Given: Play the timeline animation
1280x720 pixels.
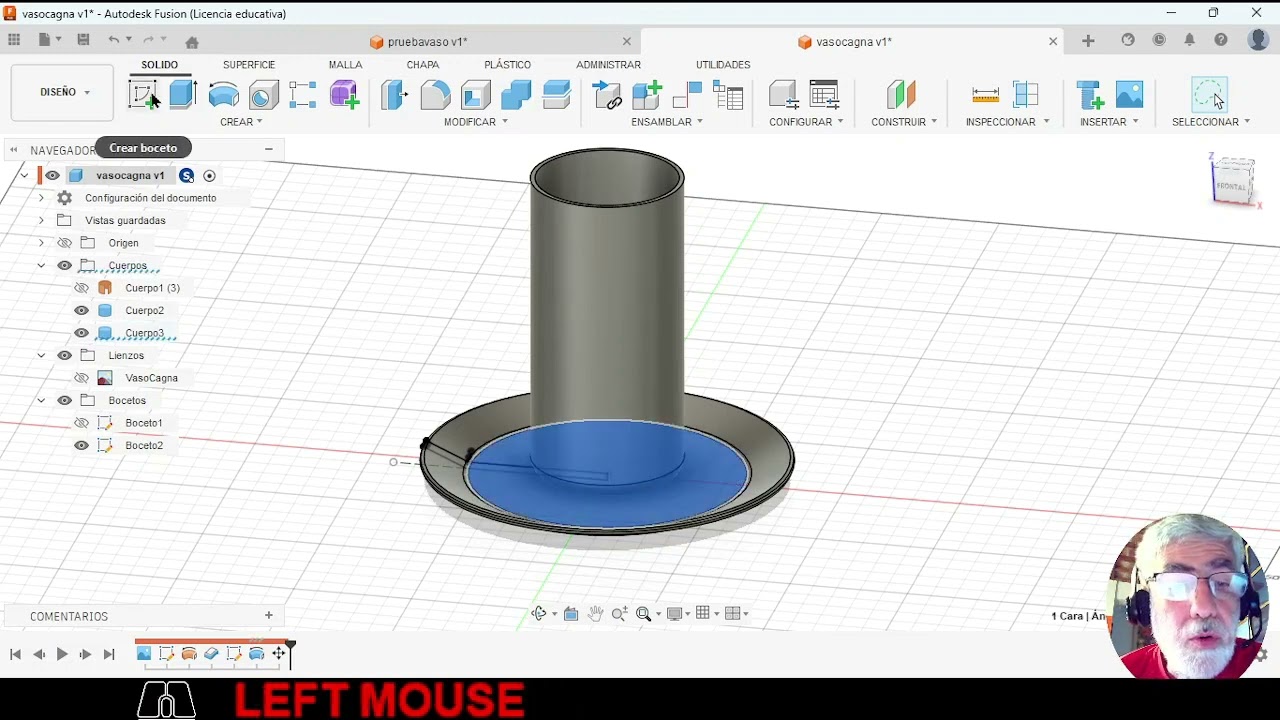Looking at the screenshot, I should [x=62, y=654].
